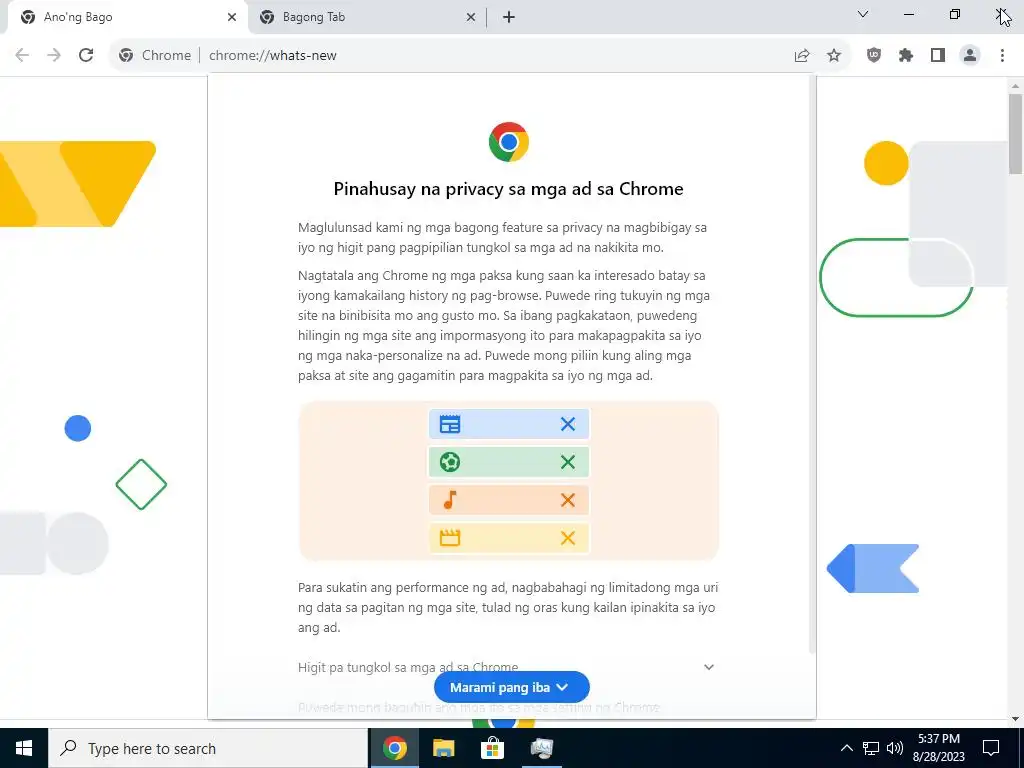Screen dimensions: 1024x768
Task: Go forward with the right arrow
Action: (x=54, y=56)
